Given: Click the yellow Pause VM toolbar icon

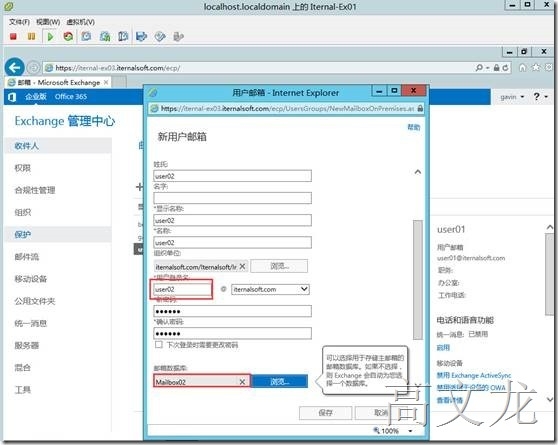Looking at the screenshot, I should pos(31,36).
